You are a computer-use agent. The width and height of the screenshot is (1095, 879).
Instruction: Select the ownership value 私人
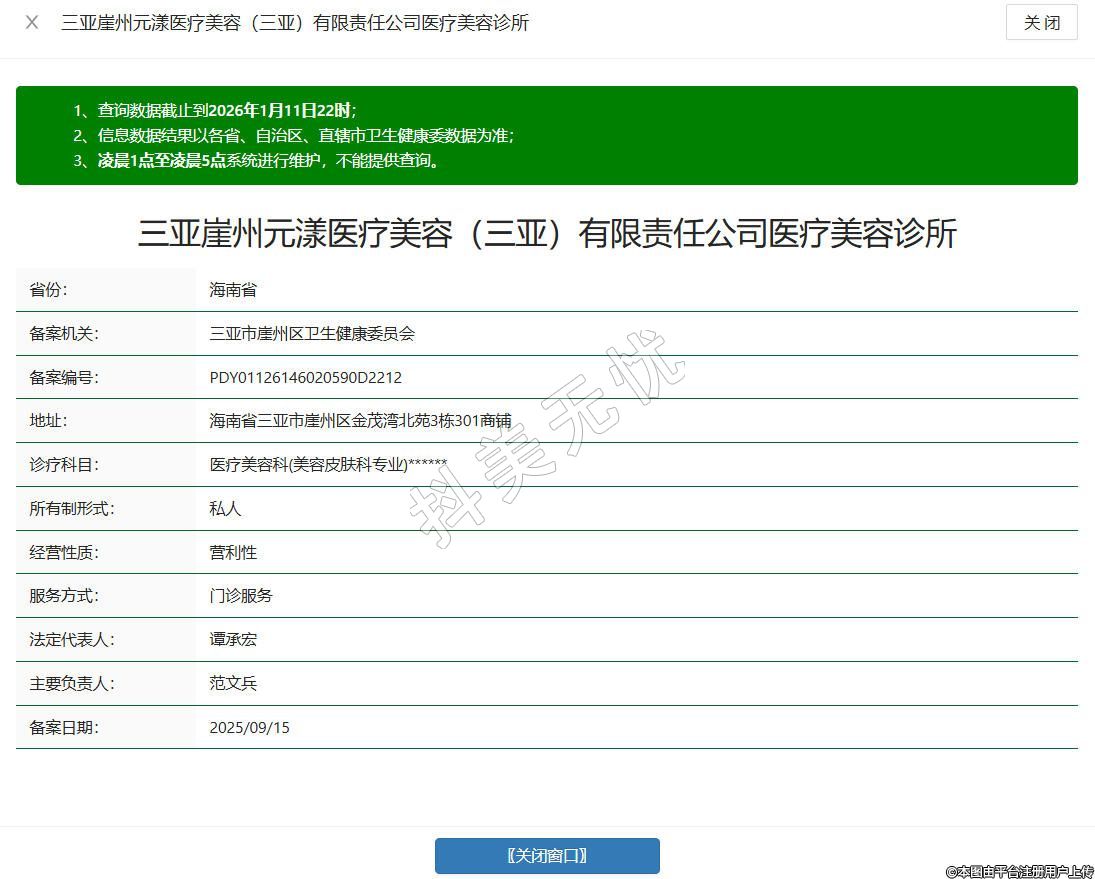225,509
